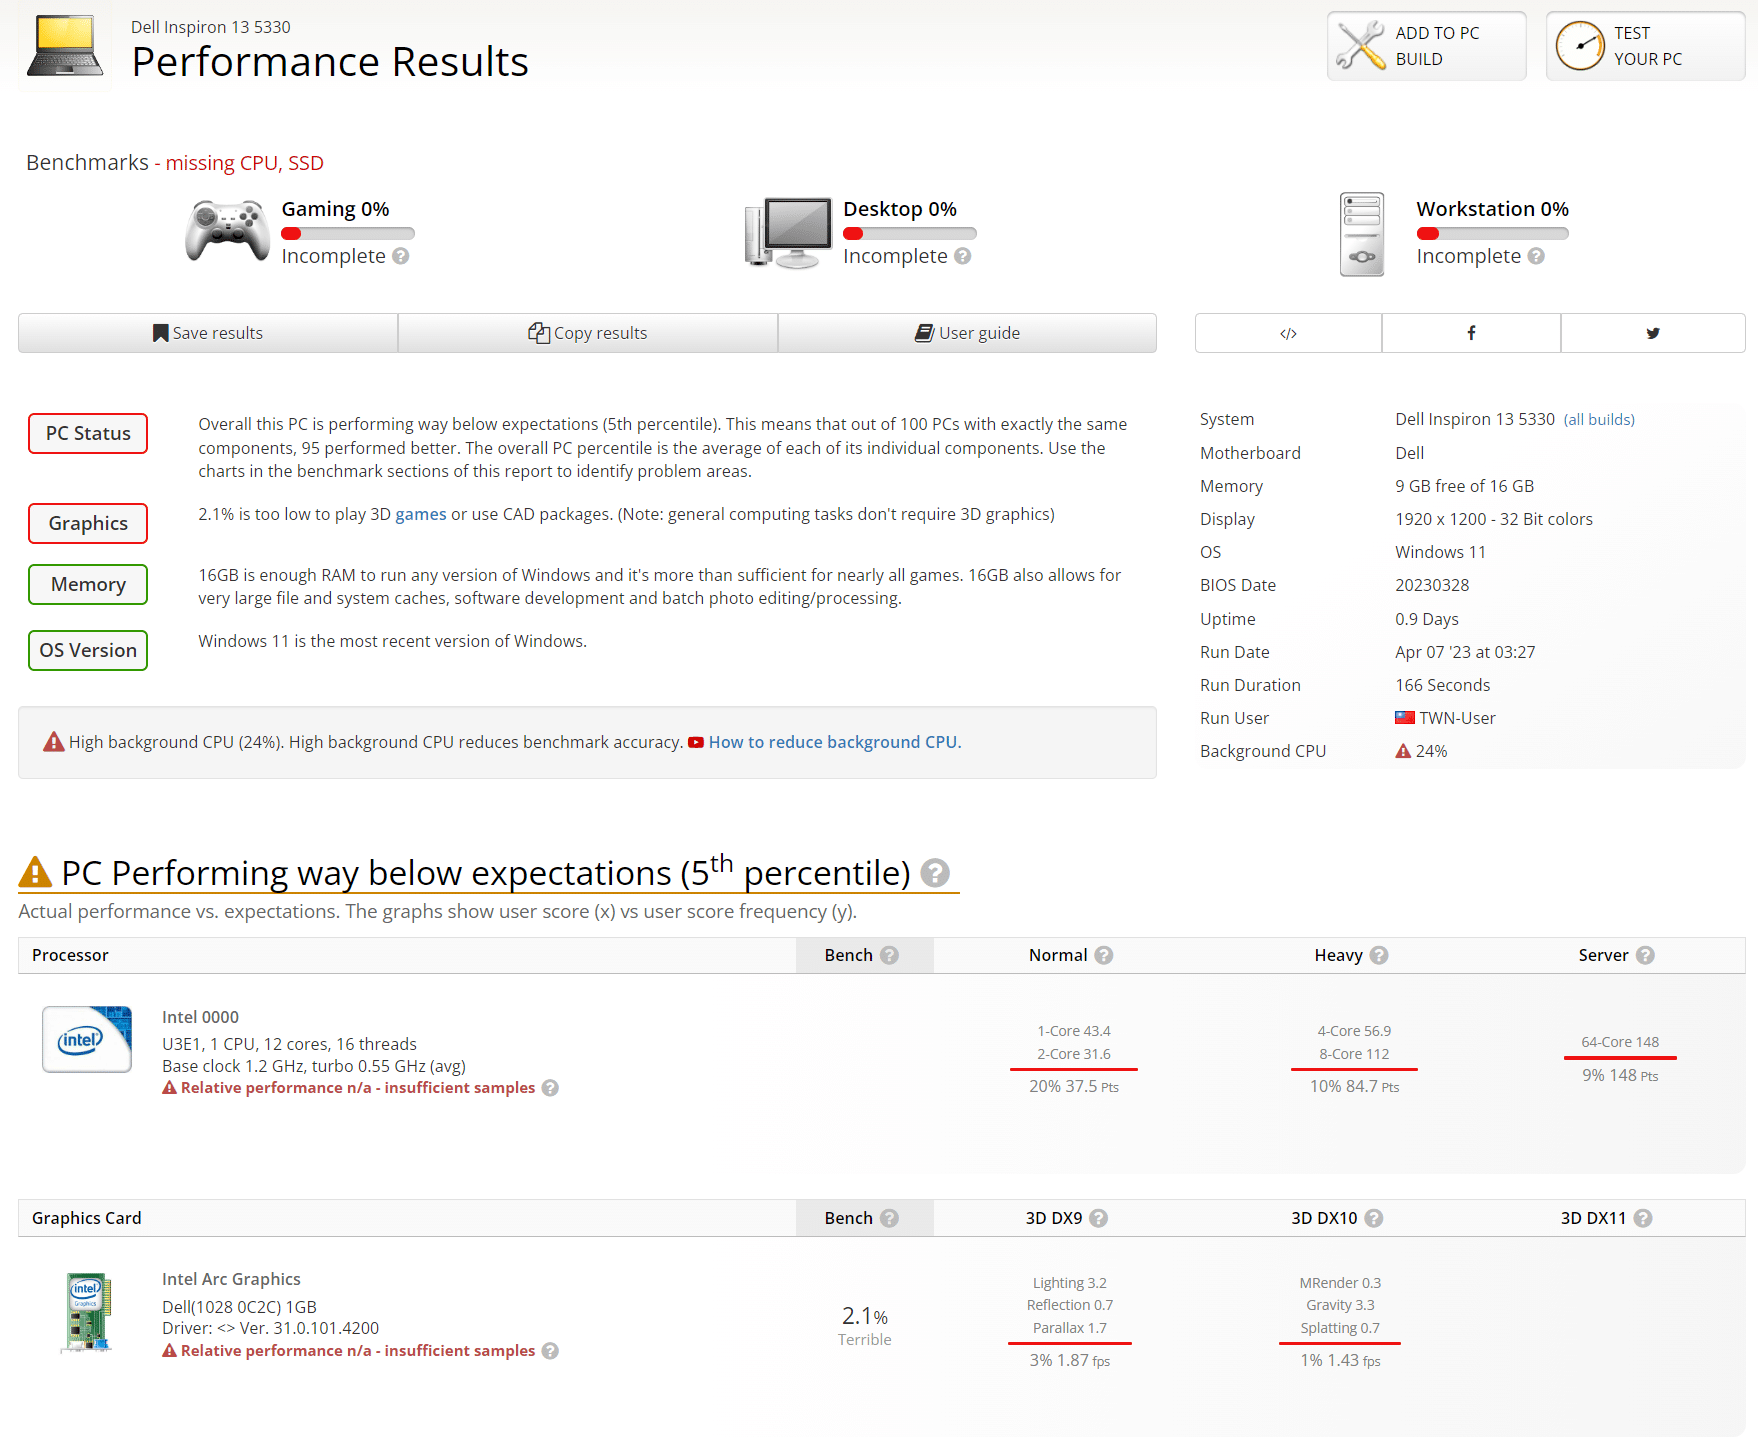This screenshot has width=1758, height=1450.
Task: Click the Memory badge
Action: tap(88, 584)
